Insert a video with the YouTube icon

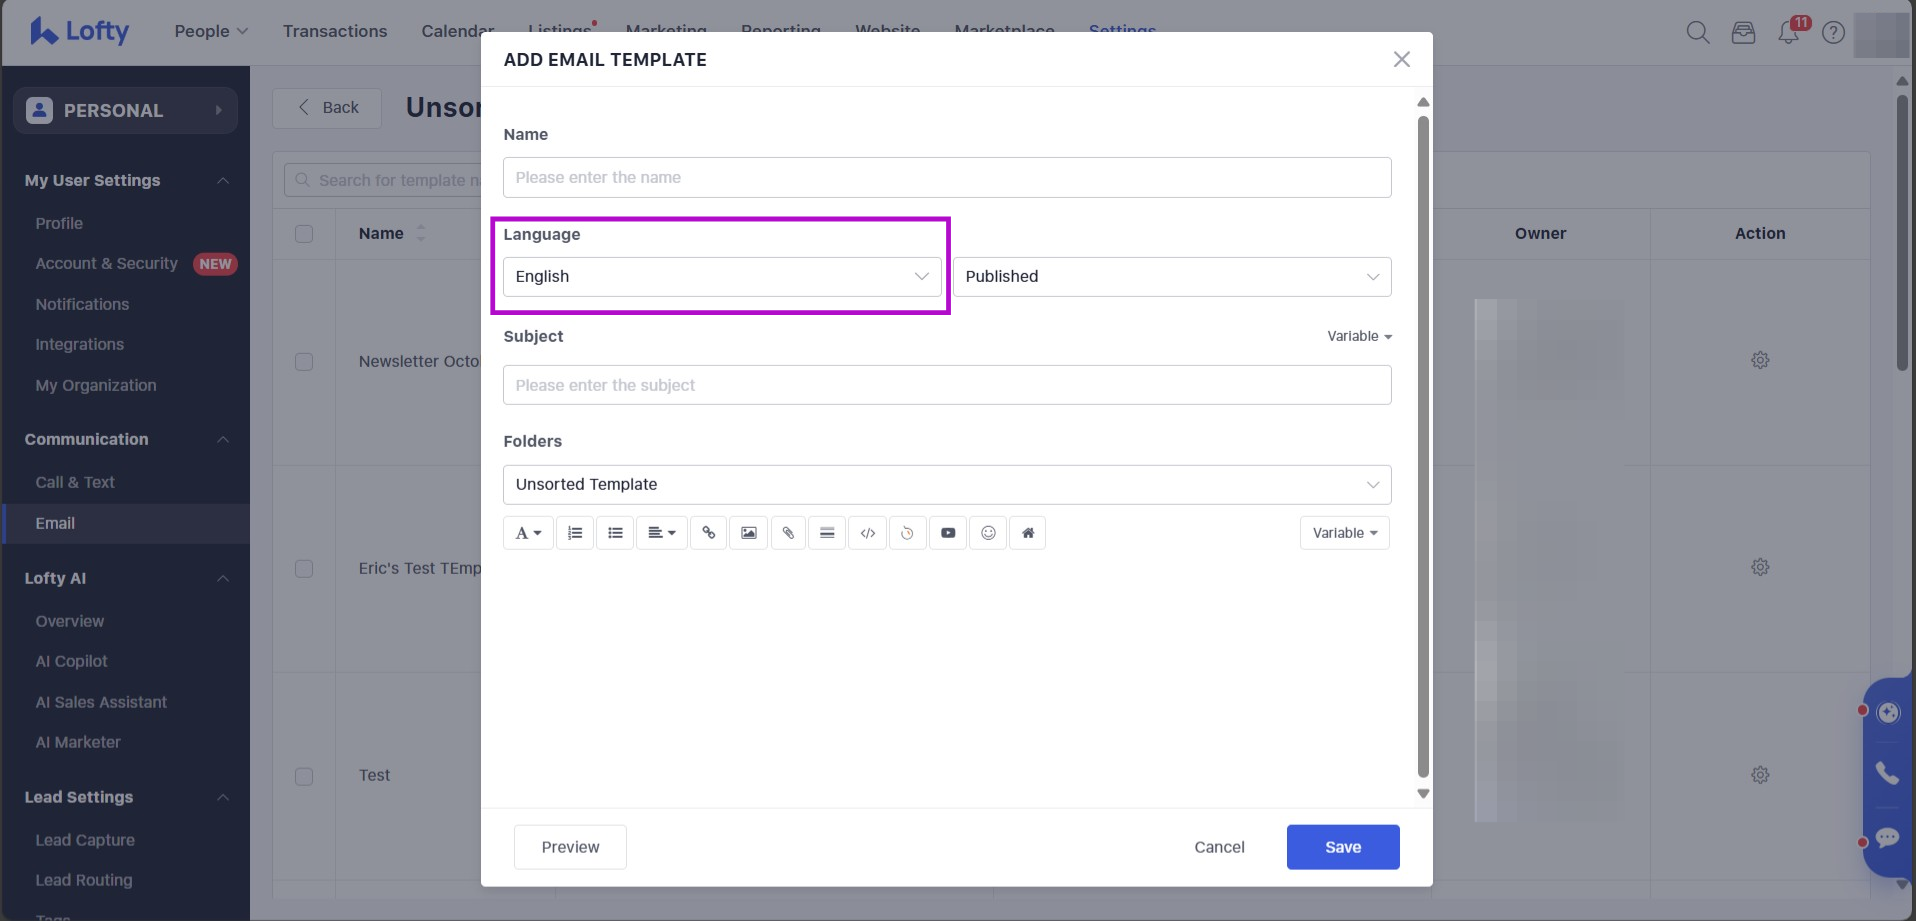coord(947,533)
